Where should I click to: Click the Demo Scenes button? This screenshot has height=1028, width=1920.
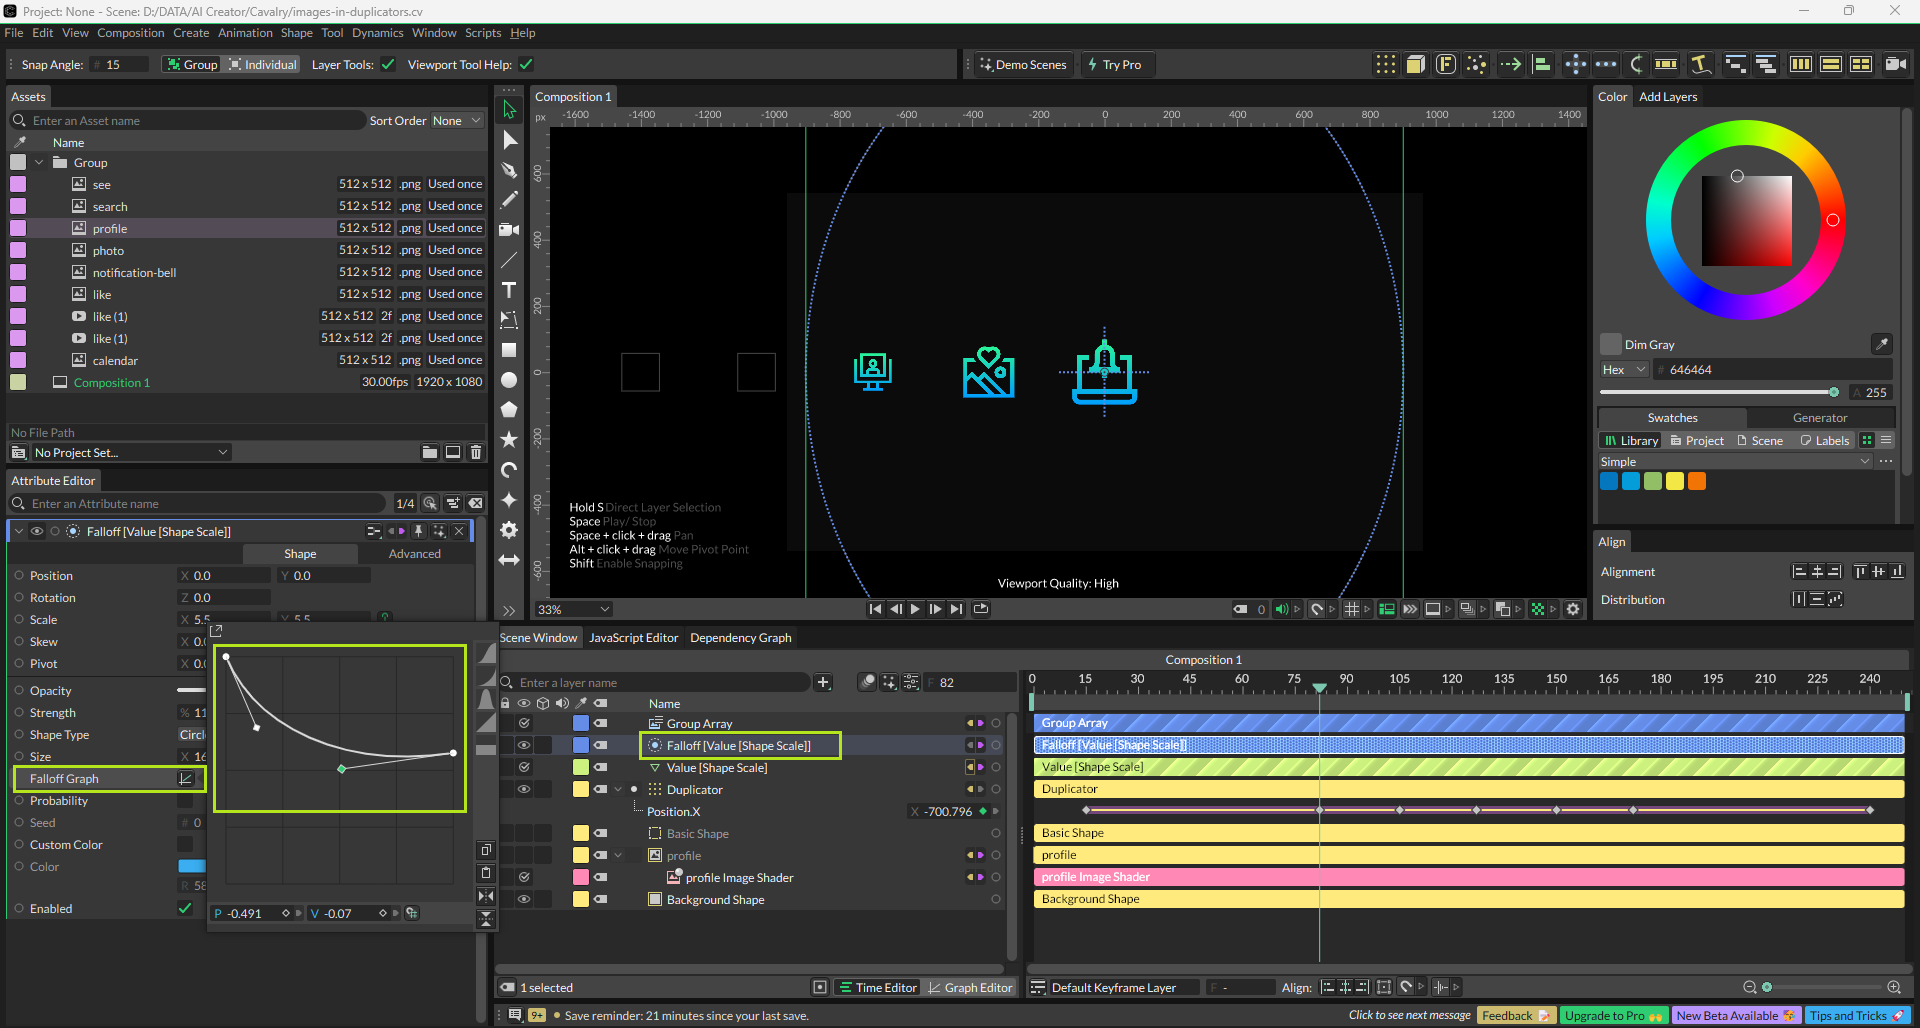coord(1023,65)
